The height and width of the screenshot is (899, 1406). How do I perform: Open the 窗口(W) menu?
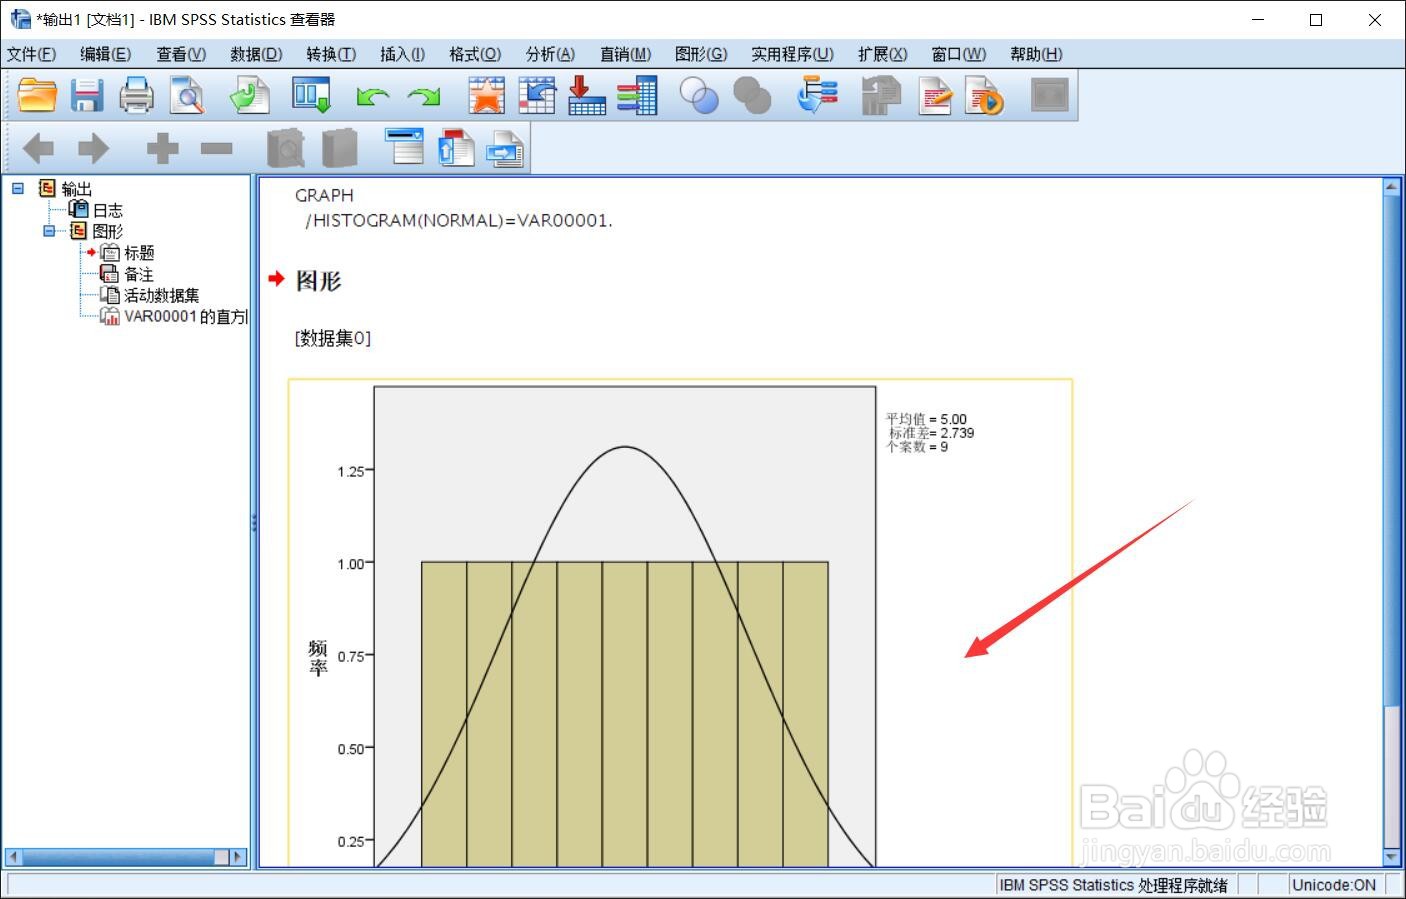(x=958, y=54)
